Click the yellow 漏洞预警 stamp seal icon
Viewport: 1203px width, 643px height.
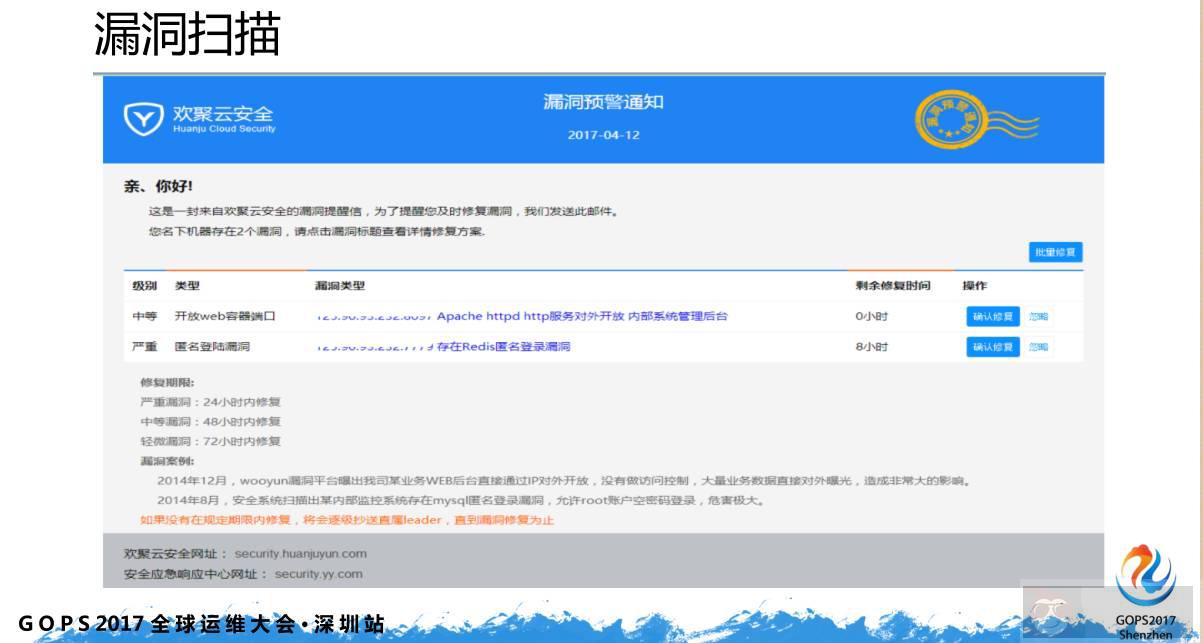949,117
